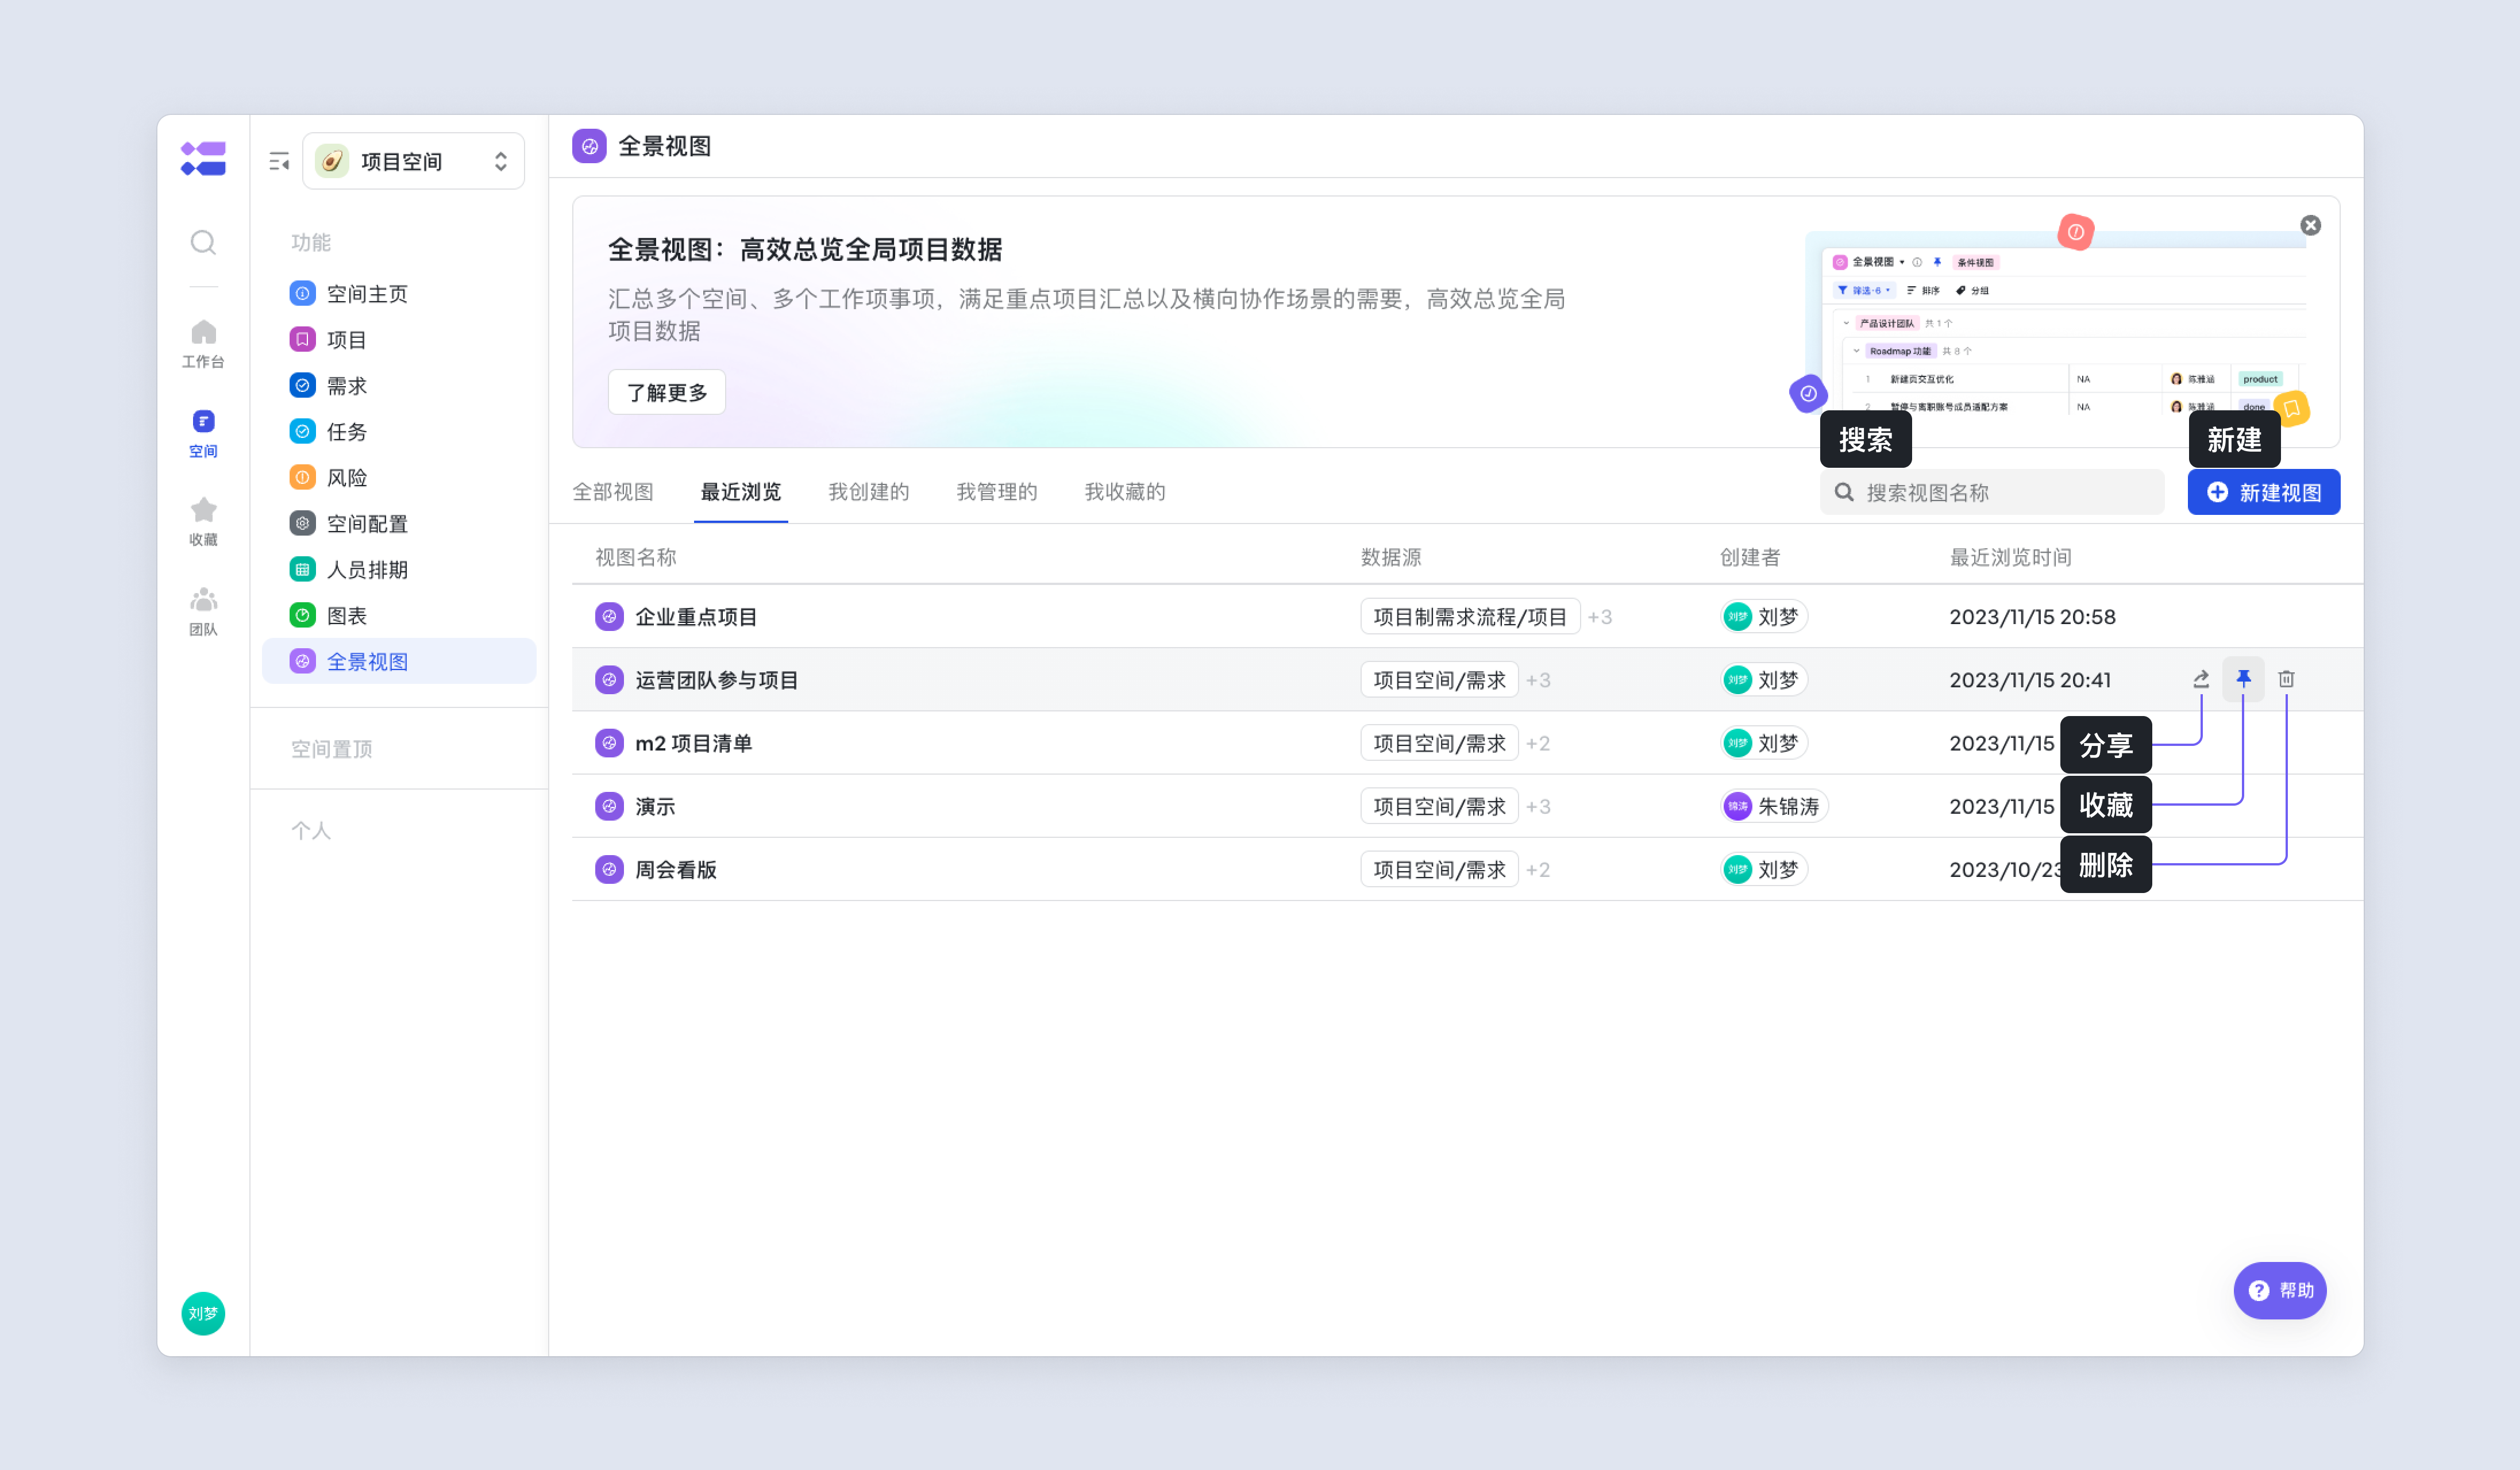Collapse the sidebar navigation panel
2520x1470 pixels.
[x=279, y=161]
